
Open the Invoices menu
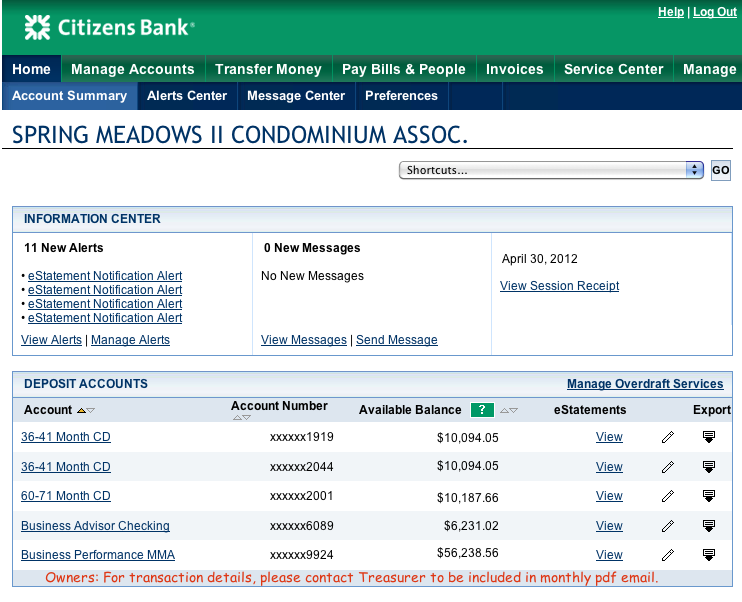pyautogui.click(x=515, y=69)
